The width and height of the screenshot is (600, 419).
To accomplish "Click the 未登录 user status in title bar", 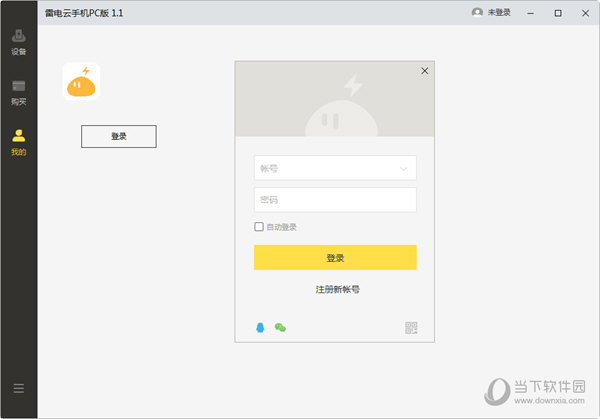I will 499,13.
